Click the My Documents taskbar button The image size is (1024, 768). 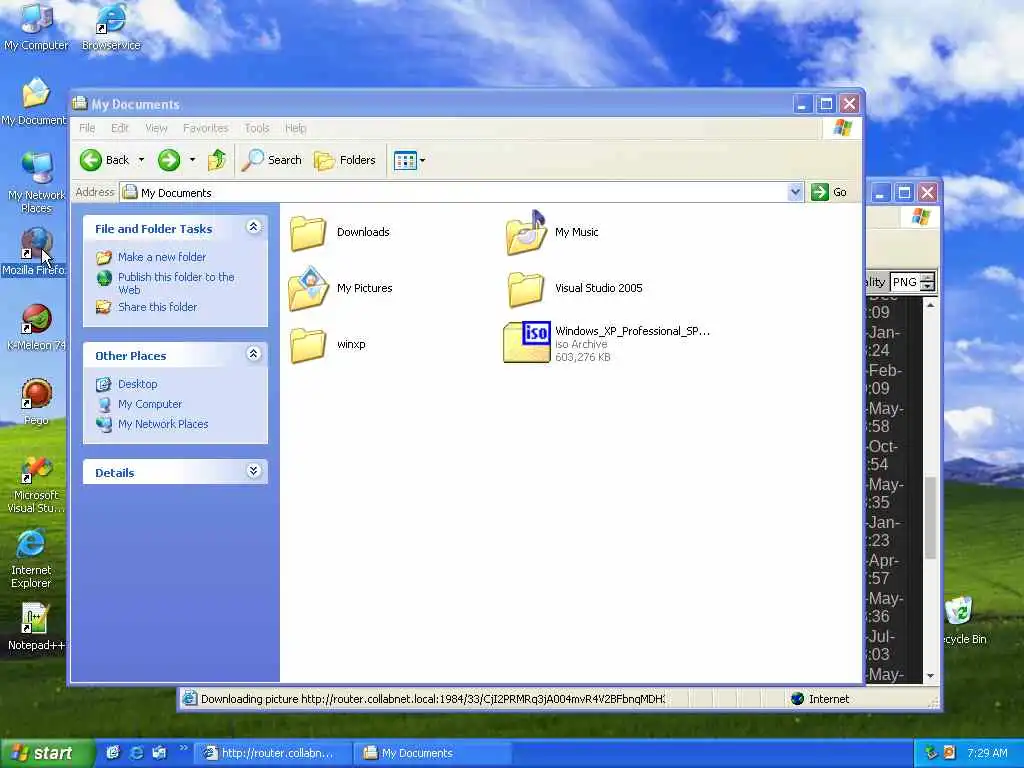(432, 753)
